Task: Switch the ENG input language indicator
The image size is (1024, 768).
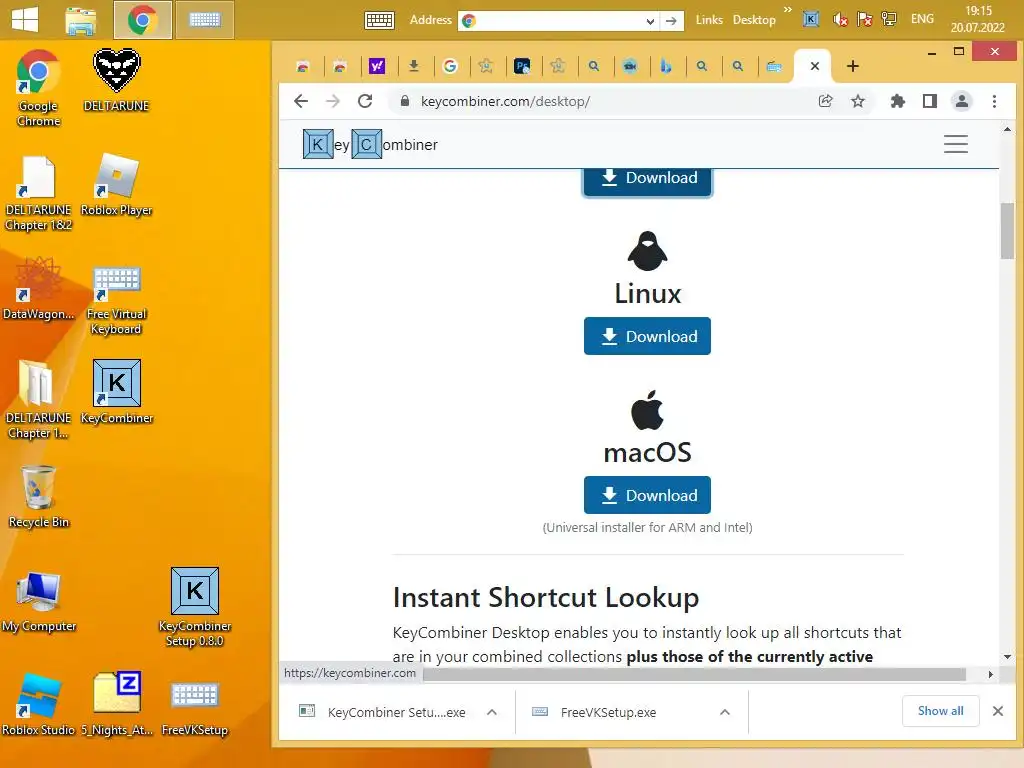Action: 921,19
